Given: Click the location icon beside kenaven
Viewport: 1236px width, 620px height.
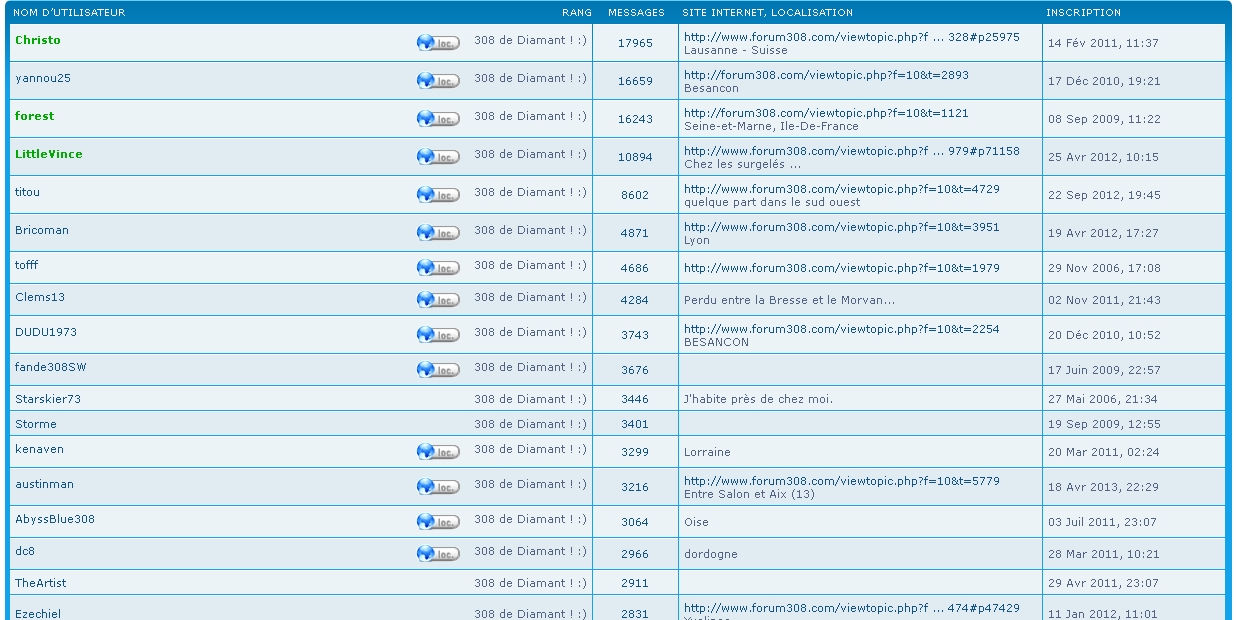Looking at the screenshot, I should 438,452.
